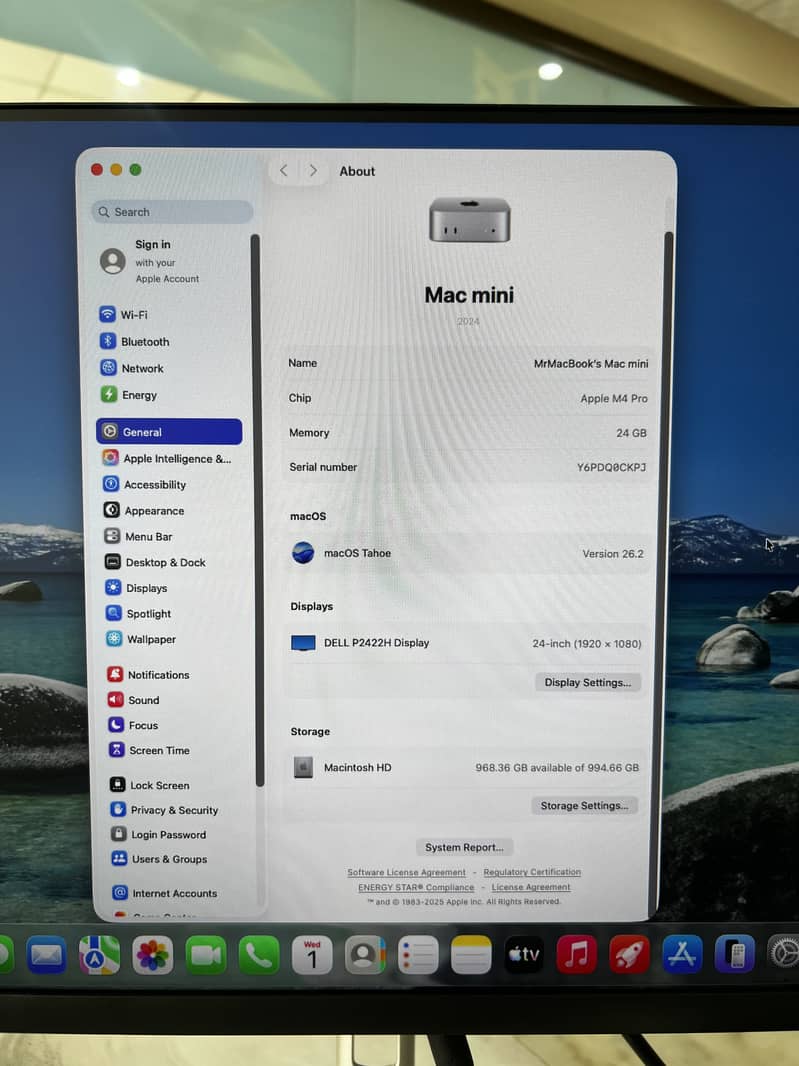This screenshot has height=1066, width=799.
Task: Open Login Password settings
Action: tap(158, 834)
